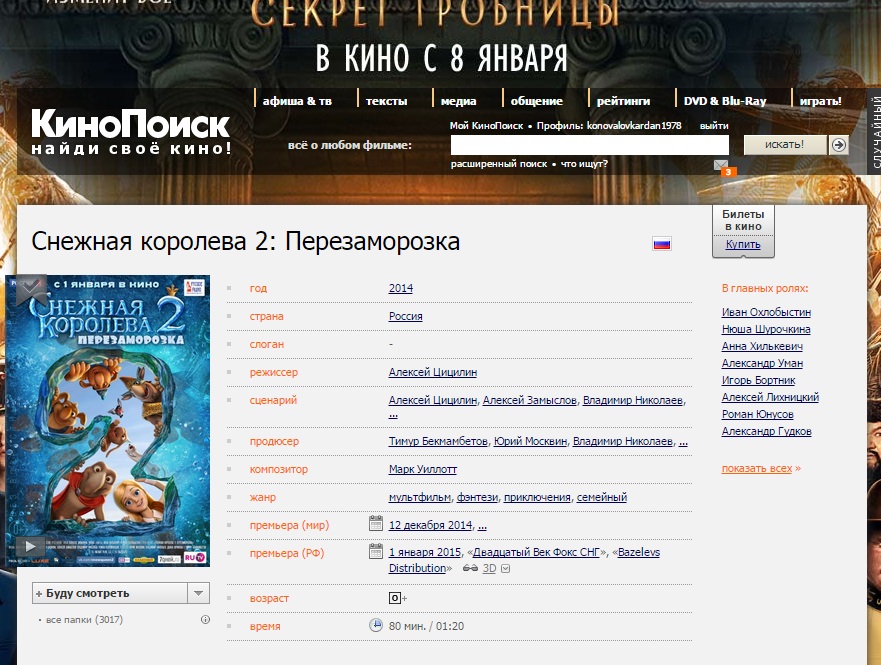The image size is (881, 665).
Task: Click the выйти logout link
Action: point(714,126)
